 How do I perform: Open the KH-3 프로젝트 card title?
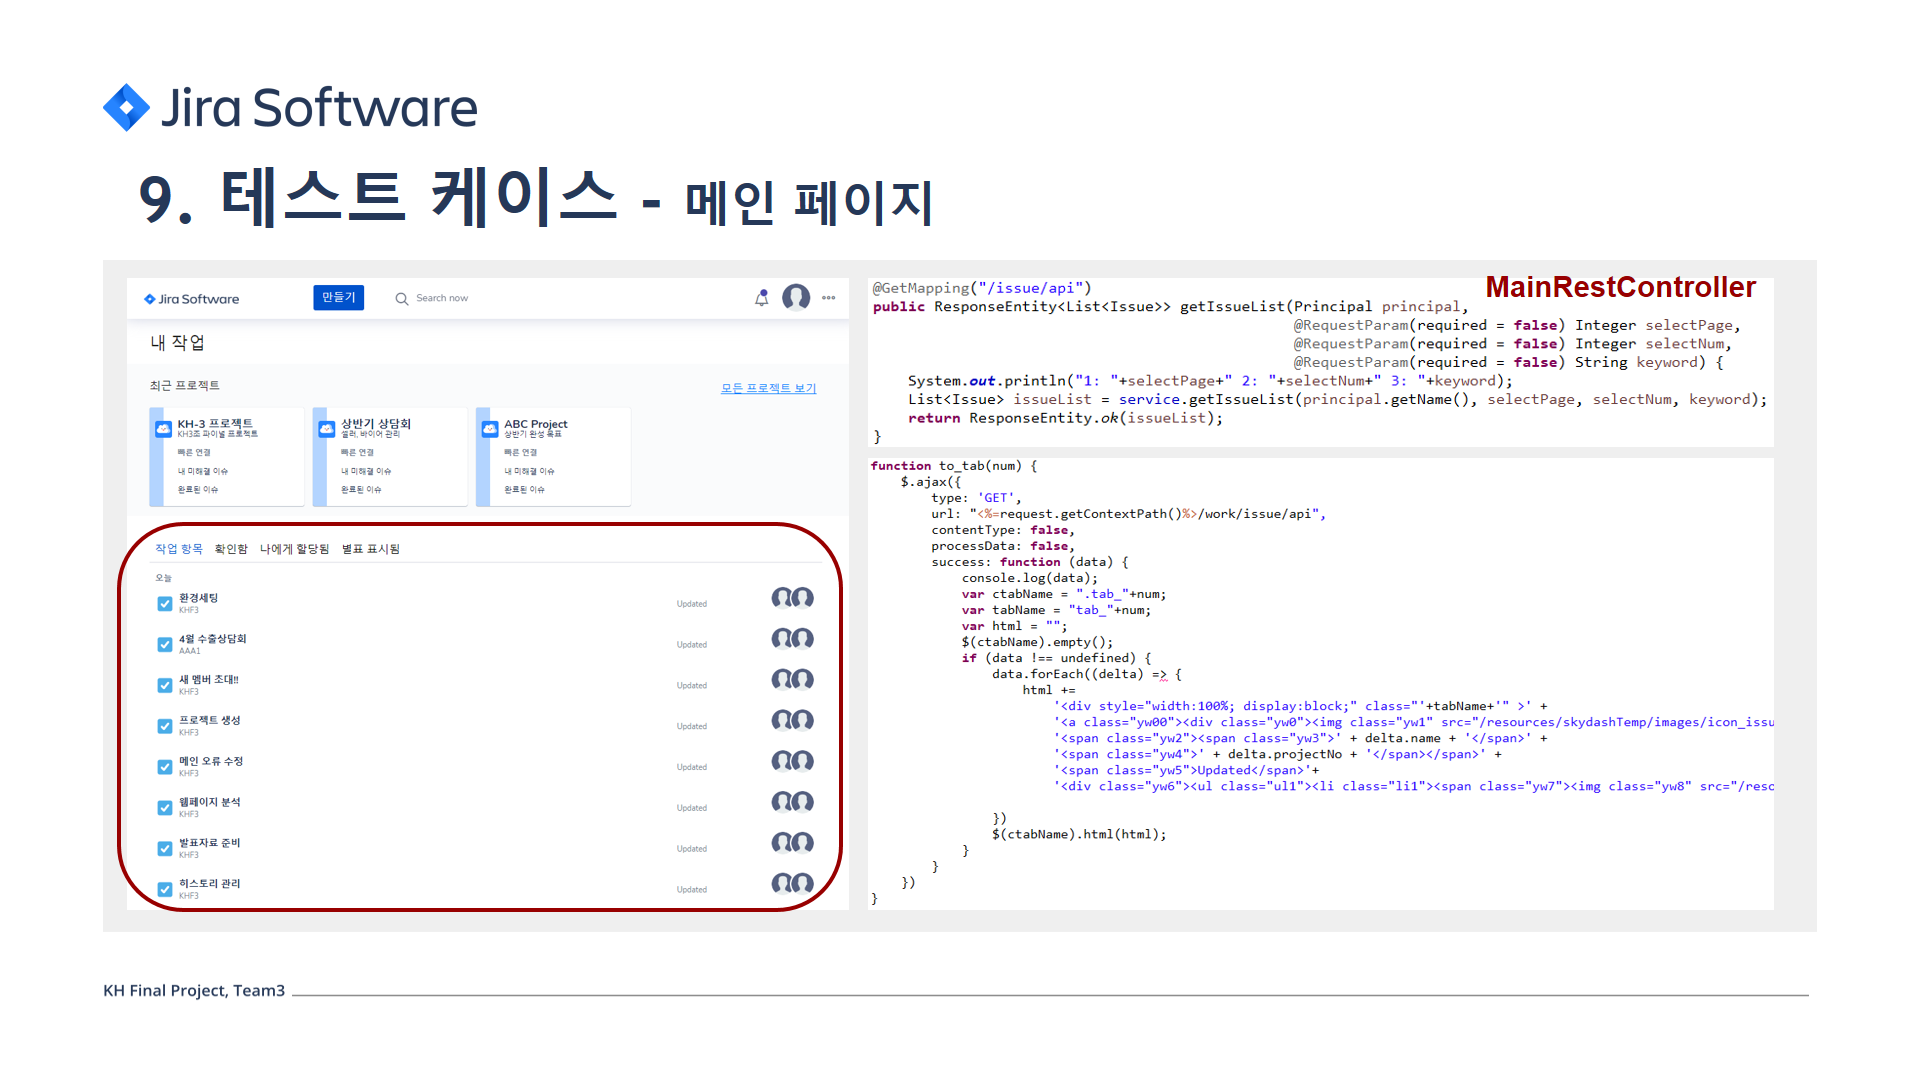(x=215, y=424)
